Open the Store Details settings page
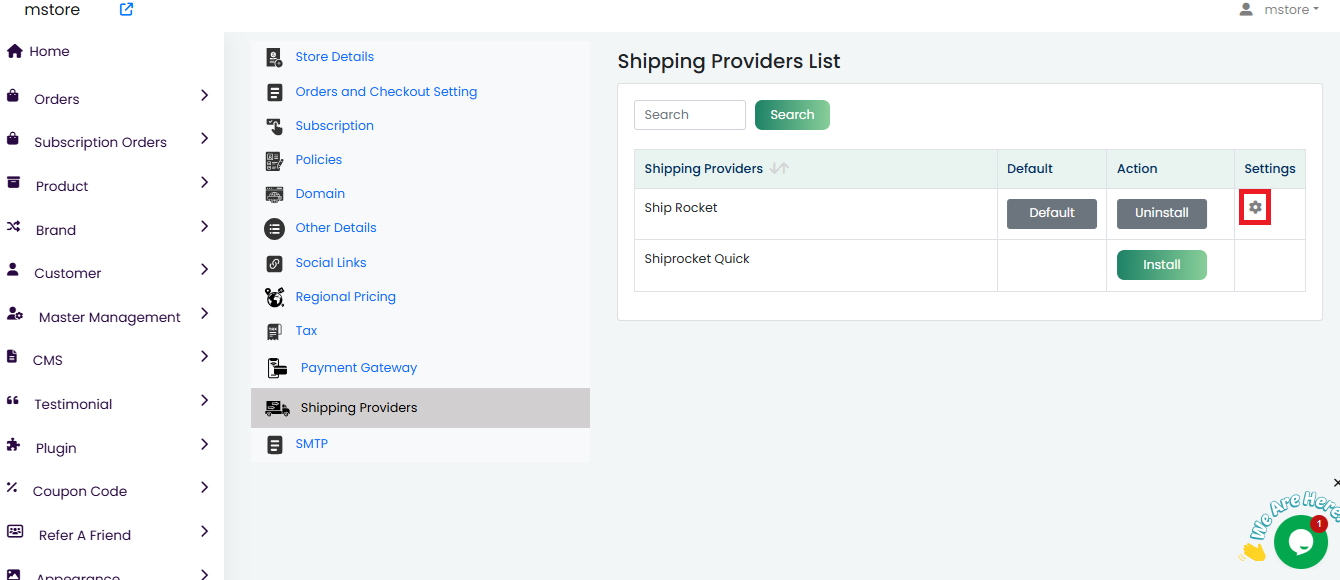 tap(334, 57)
